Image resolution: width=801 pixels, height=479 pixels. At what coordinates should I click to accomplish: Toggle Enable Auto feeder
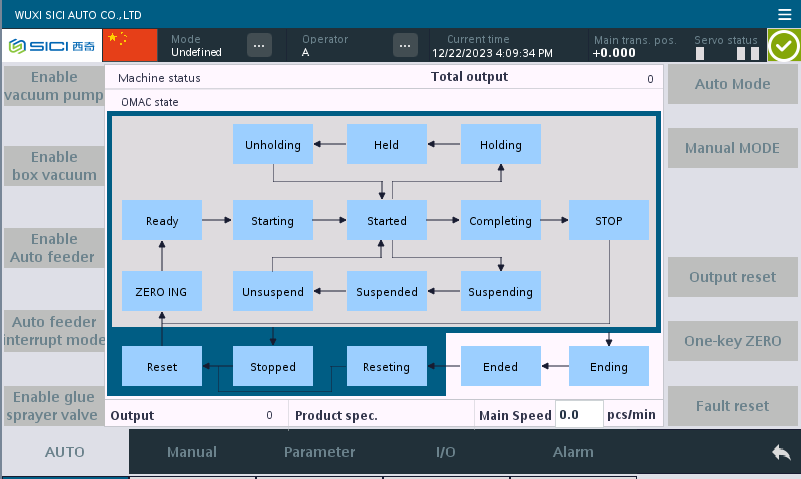53,248
